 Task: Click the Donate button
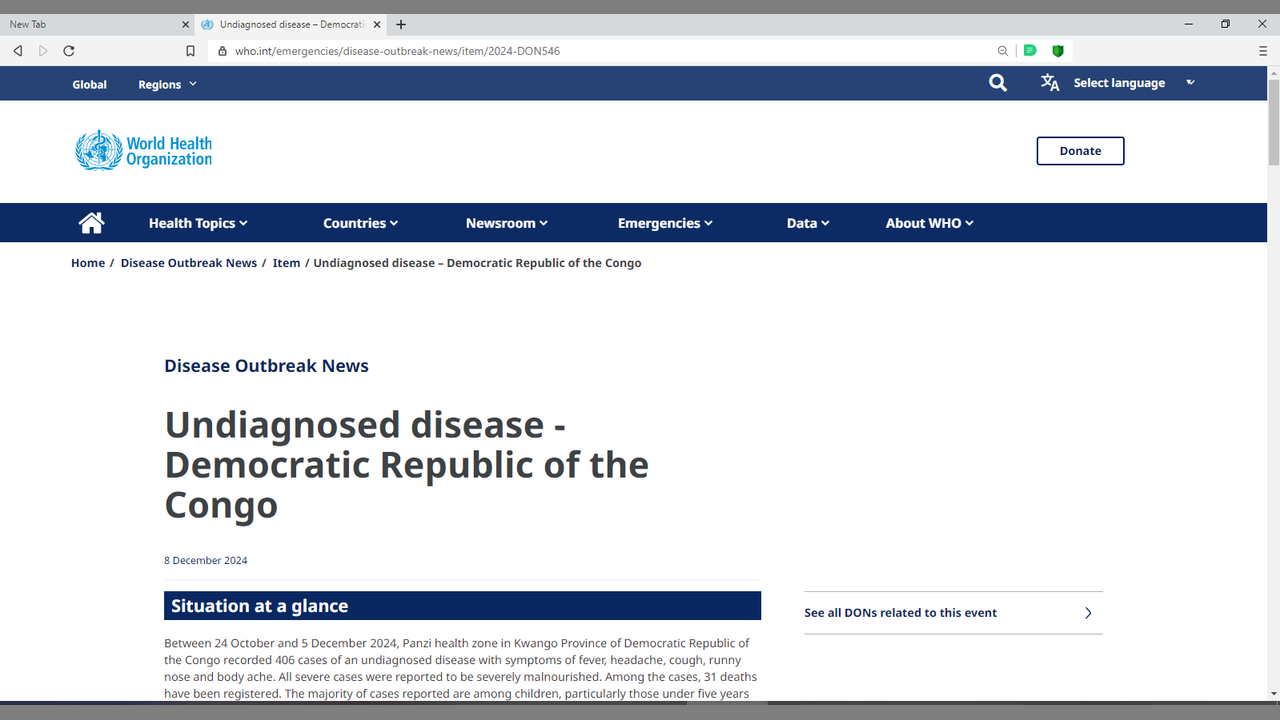click(1080, 151)
